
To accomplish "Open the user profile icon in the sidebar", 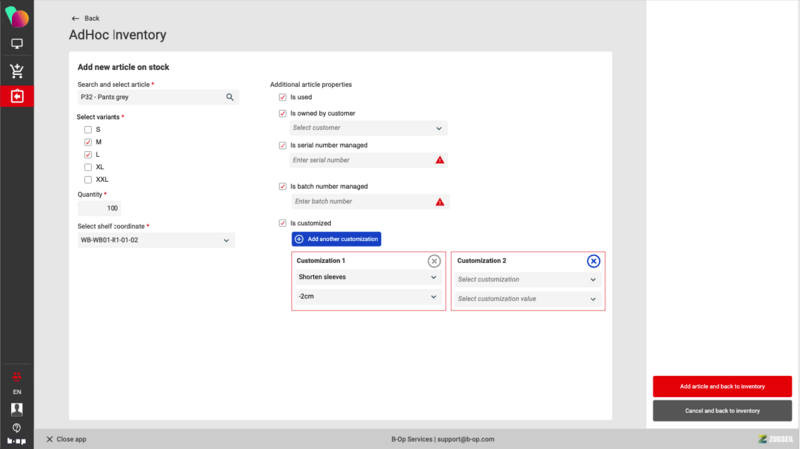I will click(x=17, y=409).
